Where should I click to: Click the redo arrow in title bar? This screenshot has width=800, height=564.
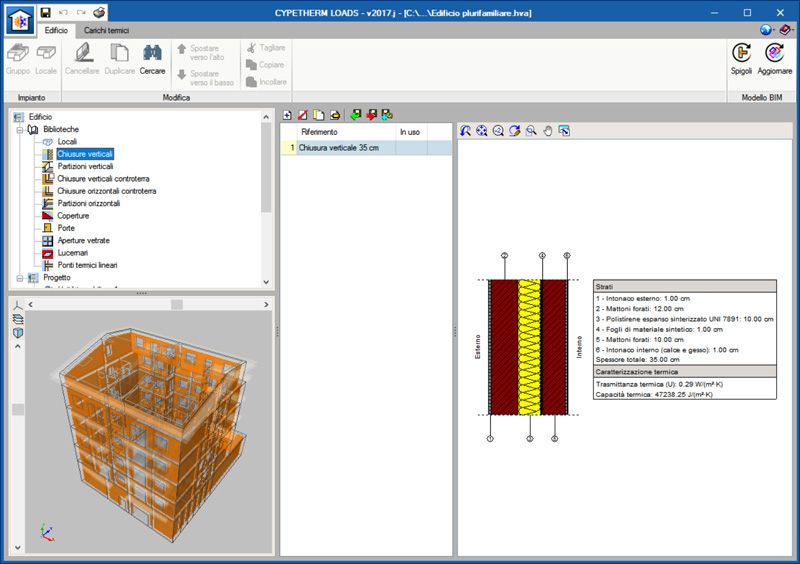tap(81, 12)
